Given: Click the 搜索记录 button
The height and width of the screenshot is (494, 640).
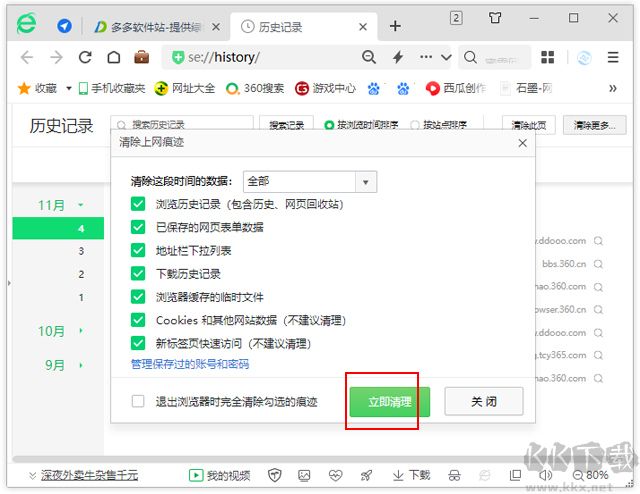Looking at the screenshot, I should 287,125.
